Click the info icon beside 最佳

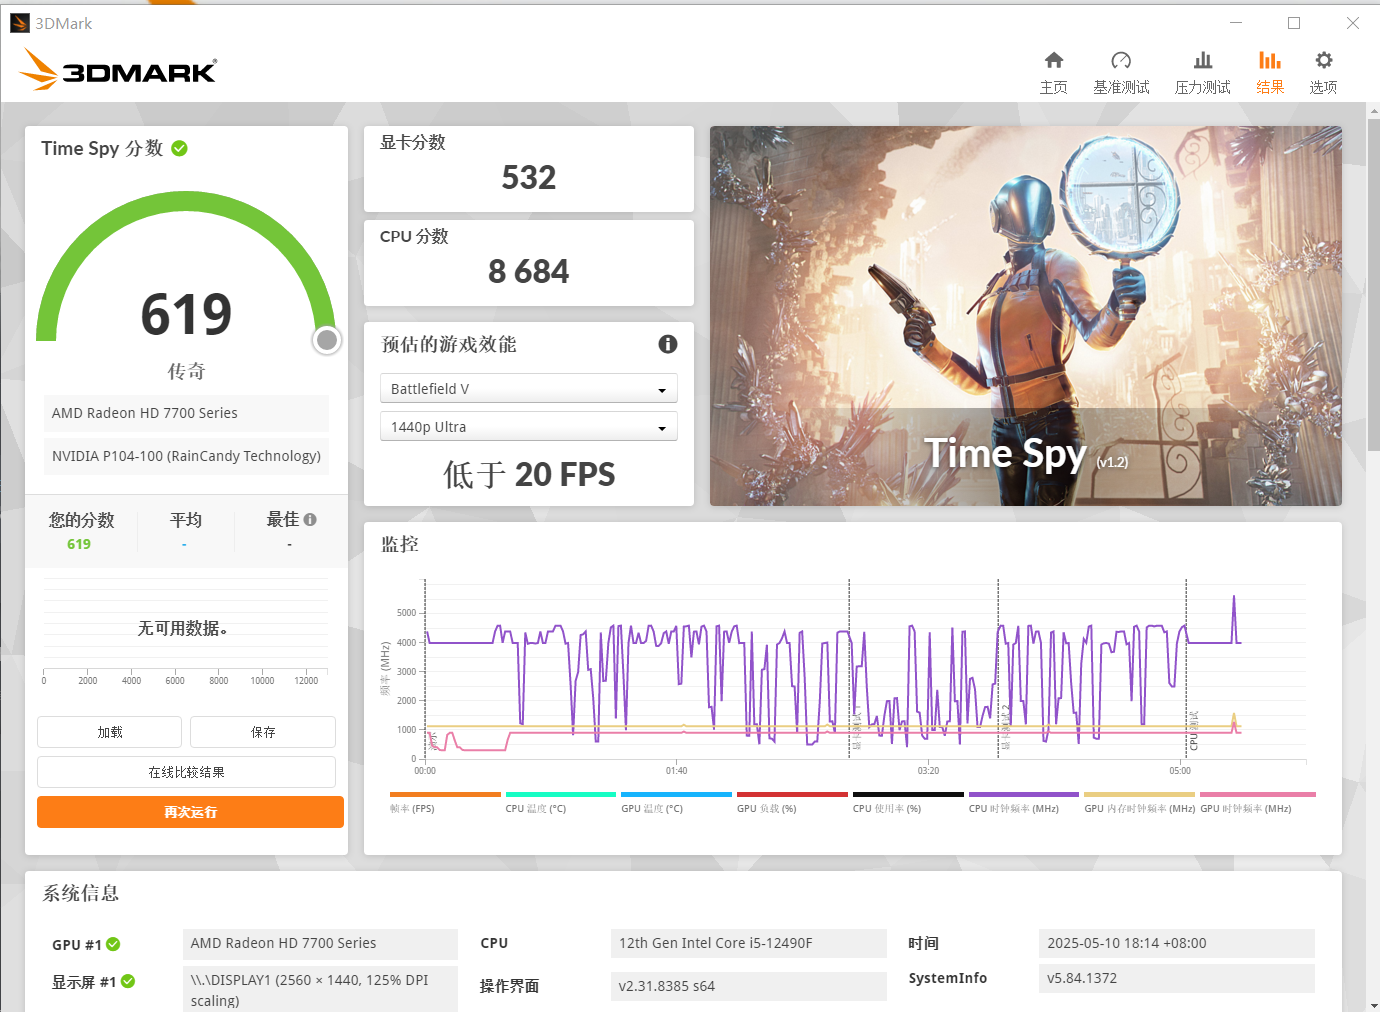pyautogui.click(x=310, y=519)
